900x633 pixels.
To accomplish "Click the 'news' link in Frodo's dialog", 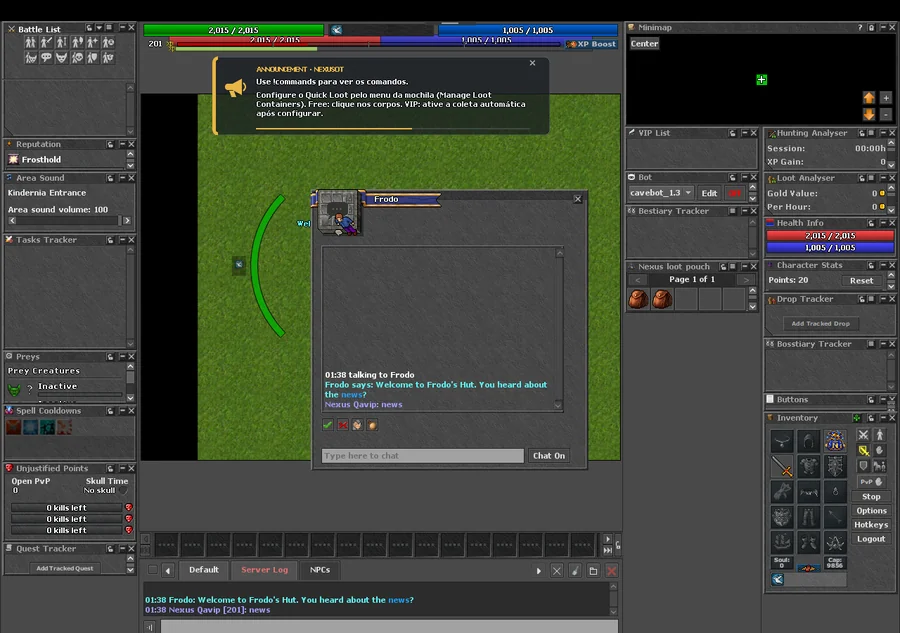I will pos(351,395).
